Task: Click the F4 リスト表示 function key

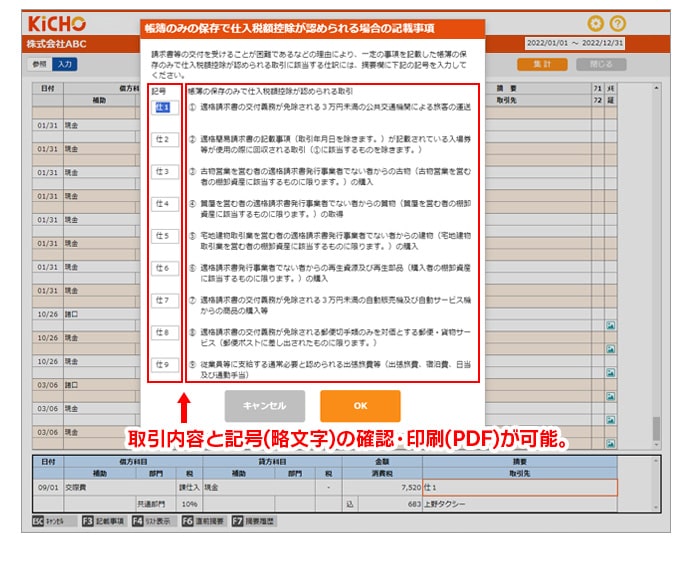Action: (154, 521)
